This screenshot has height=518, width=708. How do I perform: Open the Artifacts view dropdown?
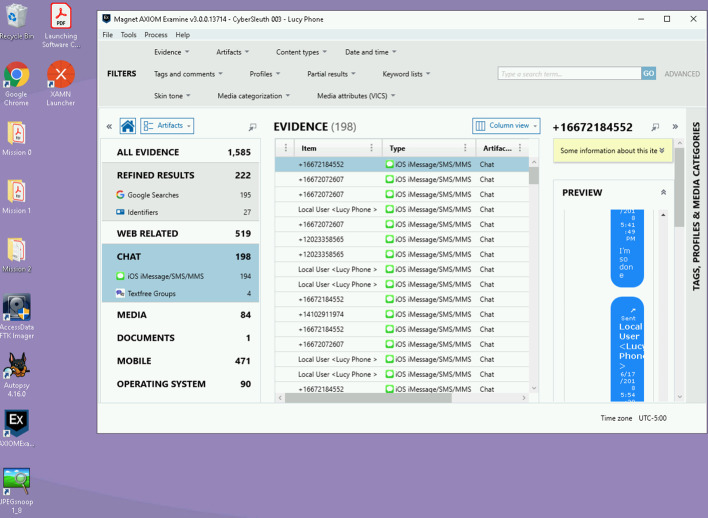point(167,126)
